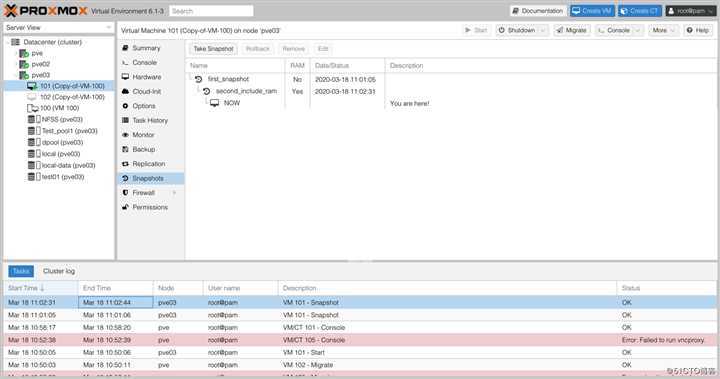Open the Snapshots menu item
The image size is (720, 379).
pos(151,178)
